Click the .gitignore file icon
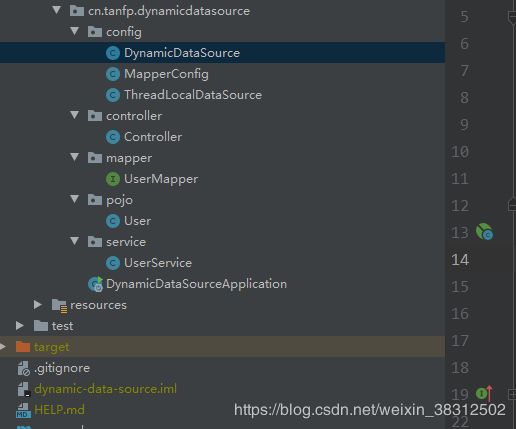The height and width of the screenshot is (429, 516). point(23,368)
